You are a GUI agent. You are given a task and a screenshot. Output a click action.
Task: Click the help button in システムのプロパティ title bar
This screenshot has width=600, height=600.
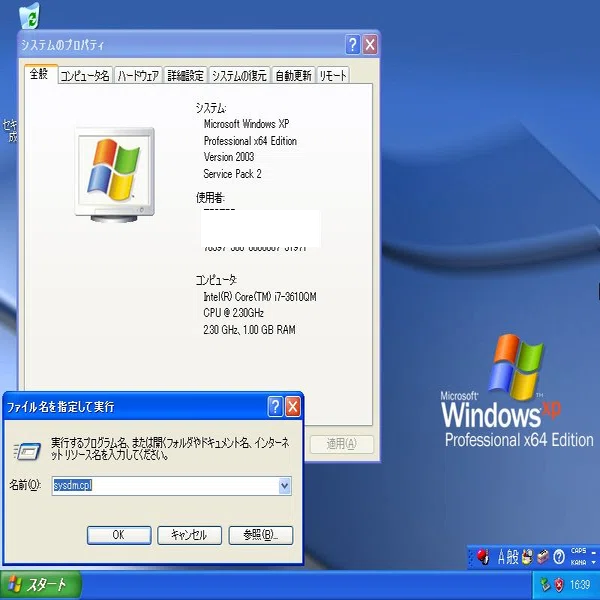(352, 45)
